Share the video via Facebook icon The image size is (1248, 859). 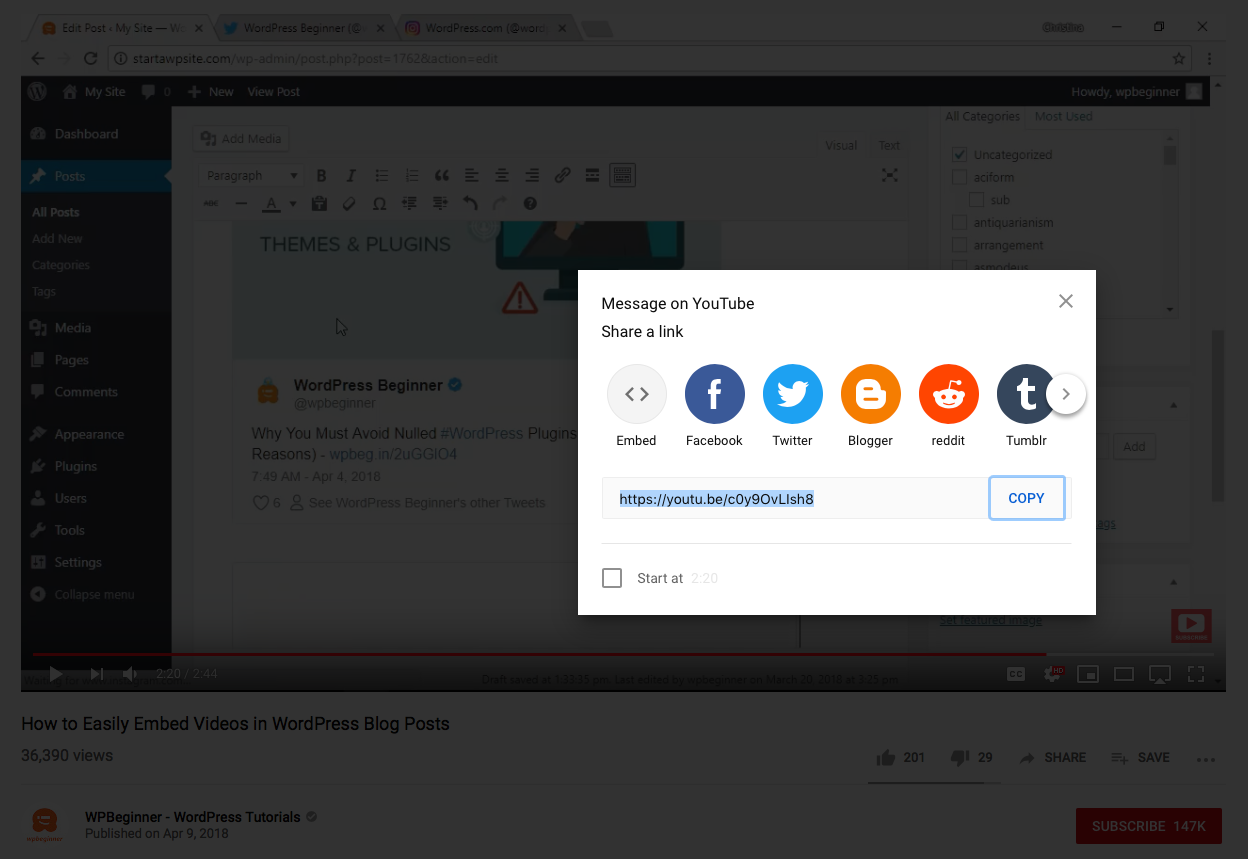[714, 395]
